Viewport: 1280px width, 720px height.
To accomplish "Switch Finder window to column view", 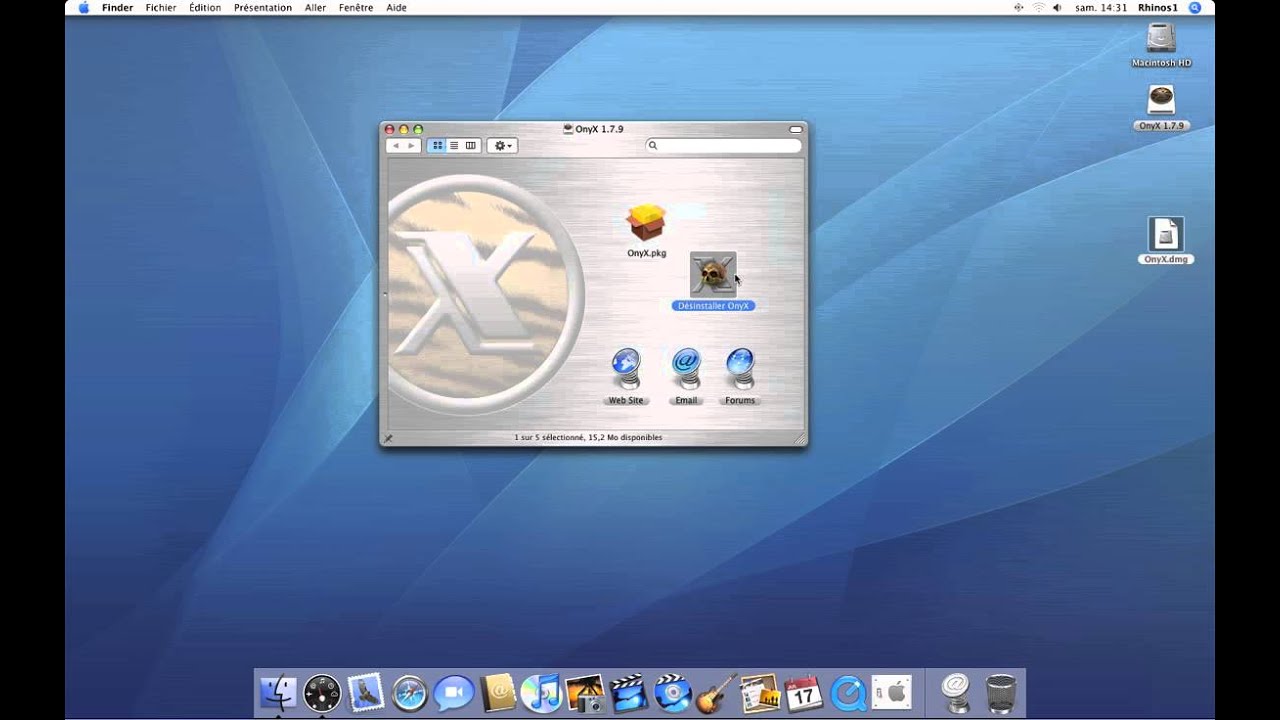I will pos(471,146).
